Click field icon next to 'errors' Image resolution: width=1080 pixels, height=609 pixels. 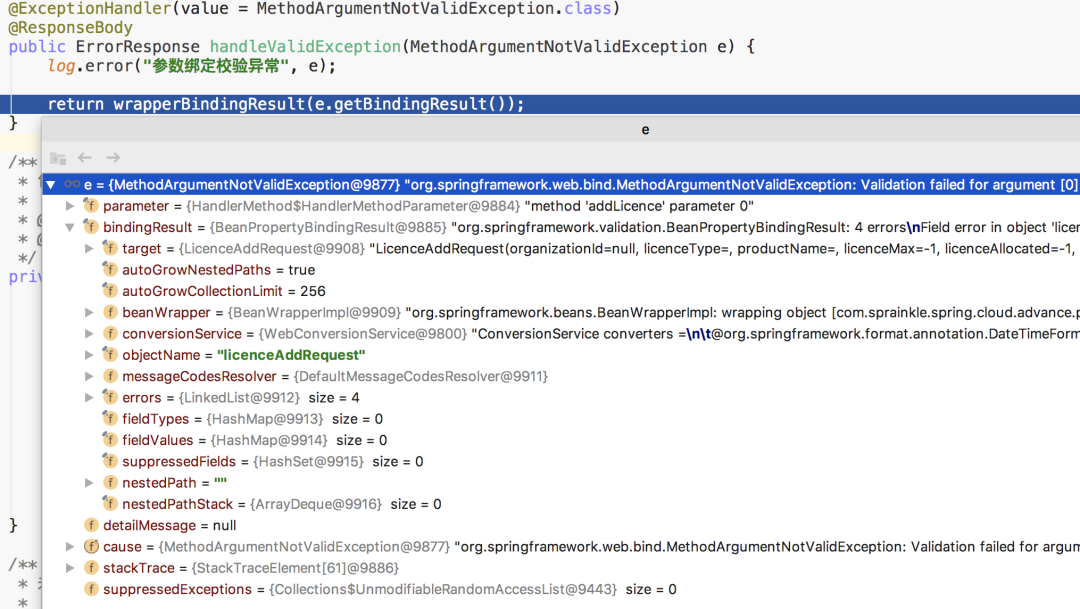(110, 398)
